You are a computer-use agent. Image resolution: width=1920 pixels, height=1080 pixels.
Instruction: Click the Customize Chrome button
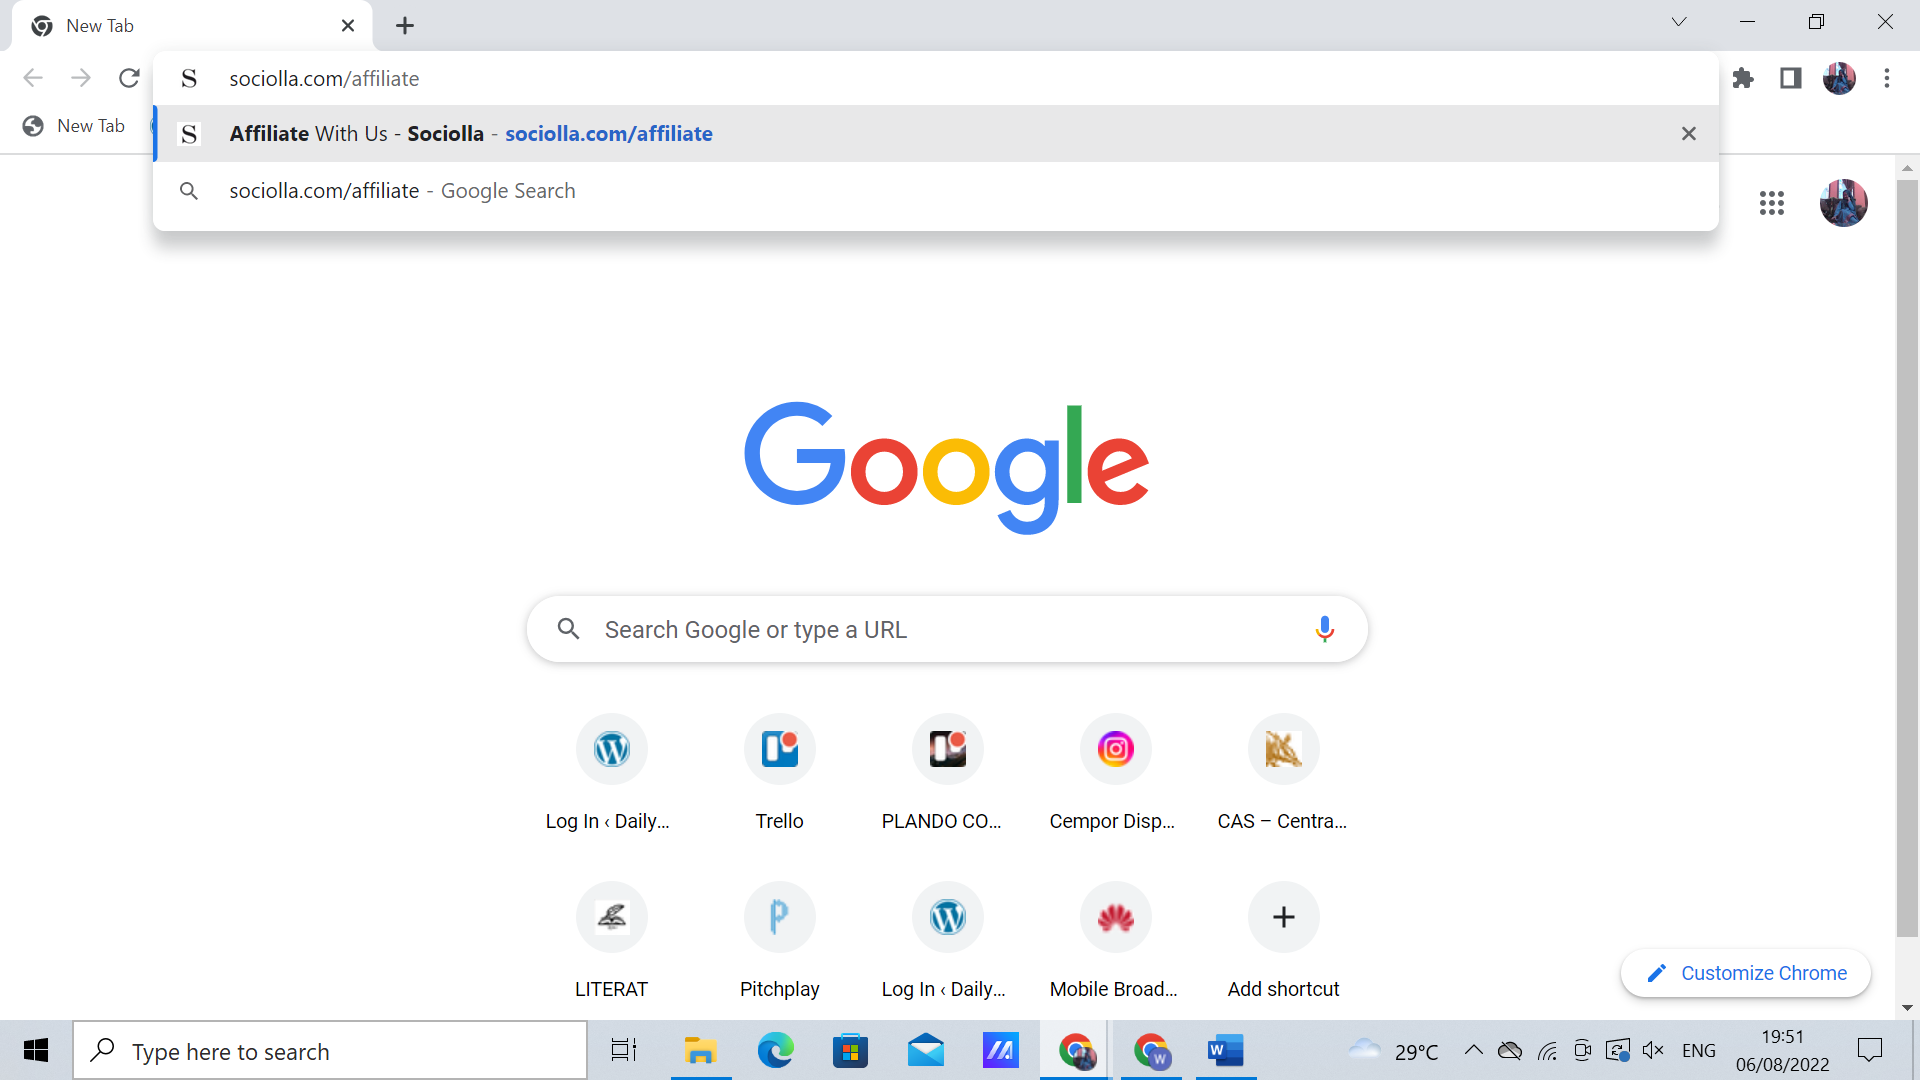click(1746, 973)
